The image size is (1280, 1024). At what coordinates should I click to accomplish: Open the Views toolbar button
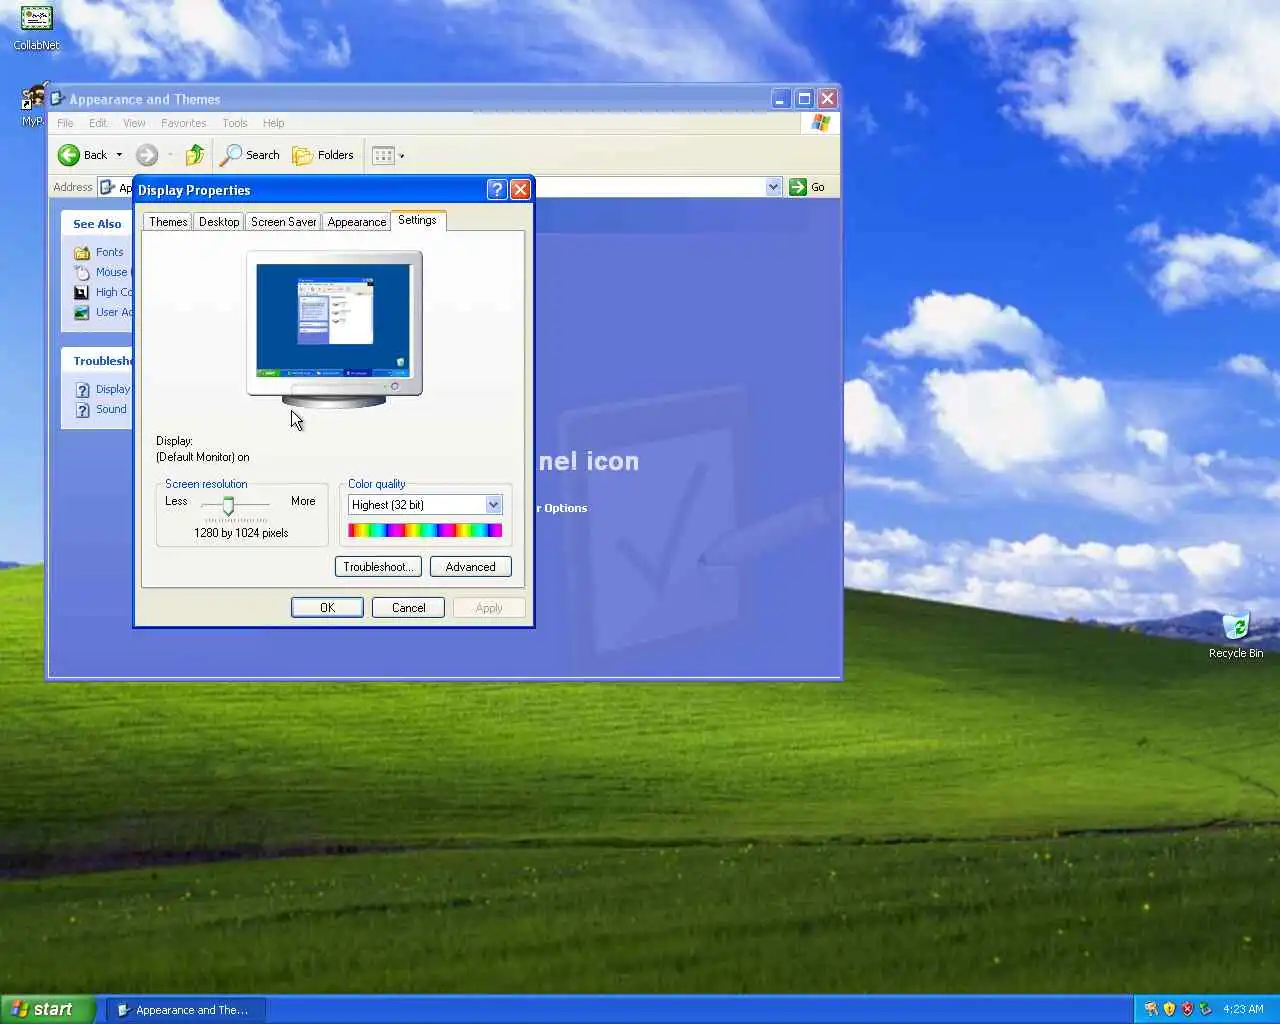click(383, 155)
